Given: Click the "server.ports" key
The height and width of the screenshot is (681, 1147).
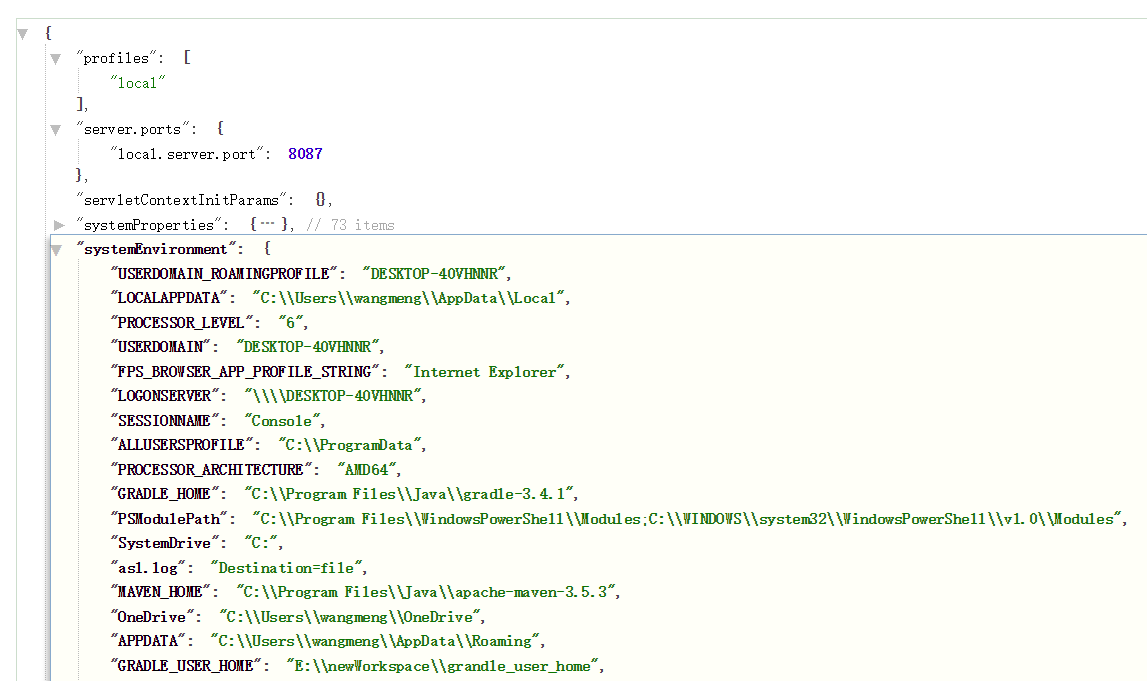Looking at the screenshot, I should tap(132, 129).
